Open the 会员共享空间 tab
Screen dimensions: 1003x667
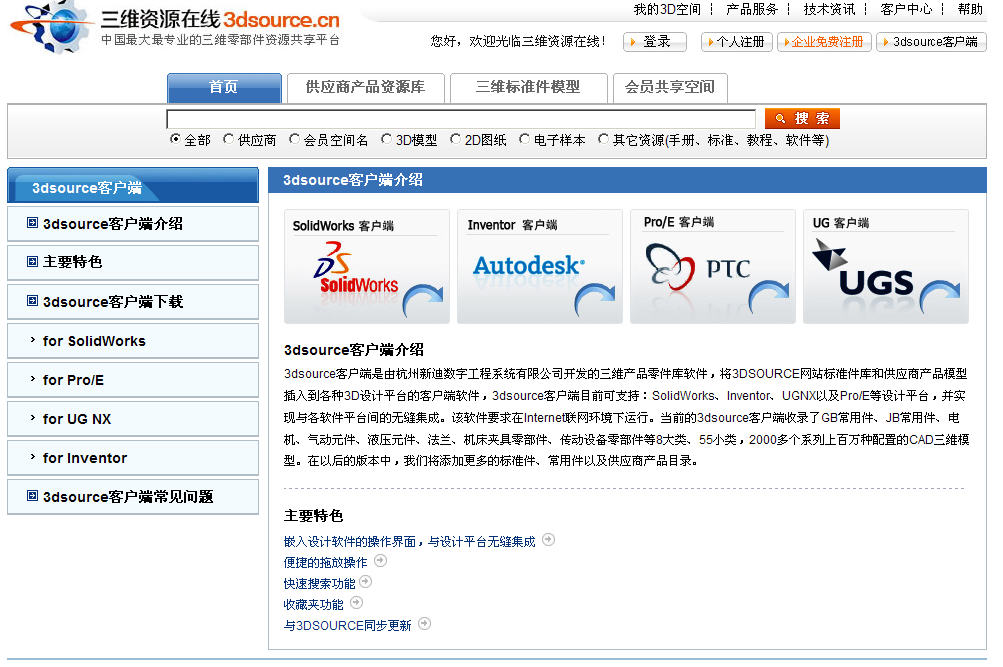670,88
